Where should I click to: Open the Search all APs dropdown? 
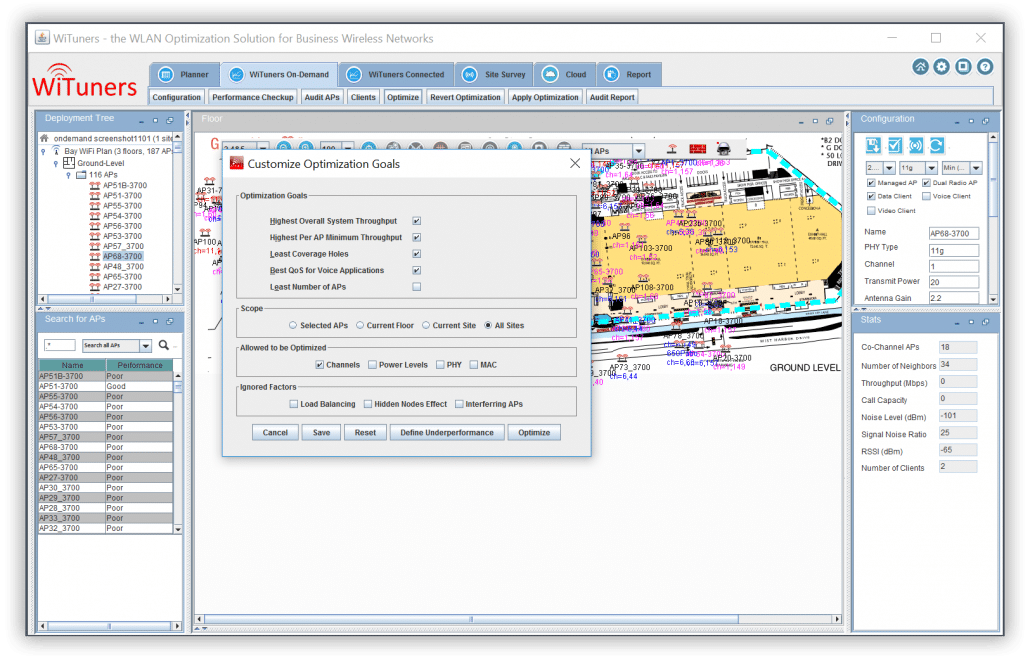(146, 346)
